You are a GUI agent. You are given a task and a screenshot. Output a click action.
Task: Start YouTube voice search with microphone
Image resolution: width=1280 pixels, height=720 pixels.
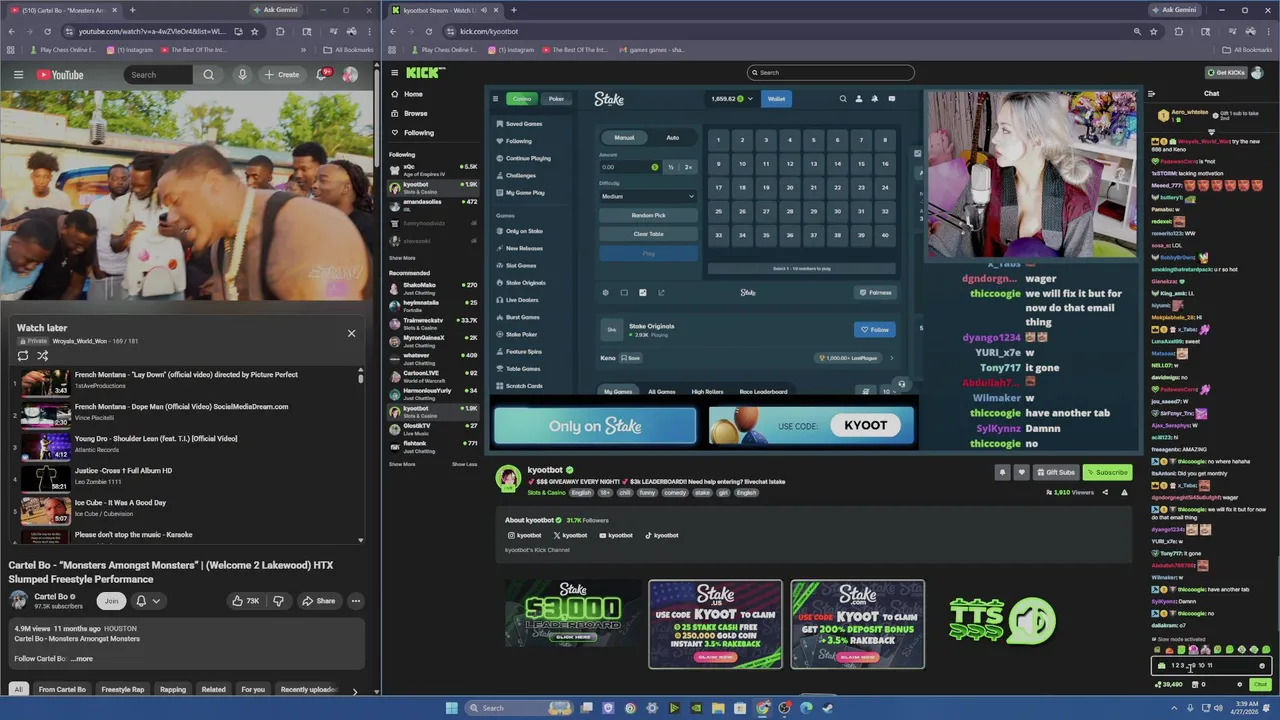click(242, 75)
